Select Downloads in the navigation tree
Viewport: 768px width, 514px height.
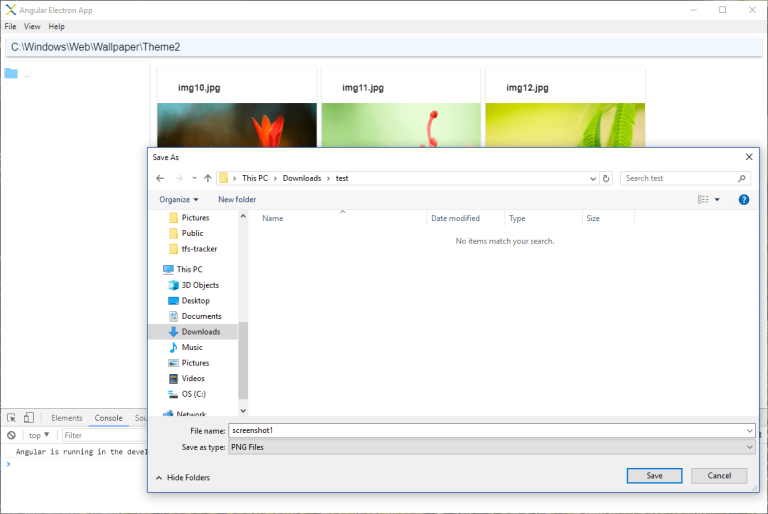(x=200, y=332)
